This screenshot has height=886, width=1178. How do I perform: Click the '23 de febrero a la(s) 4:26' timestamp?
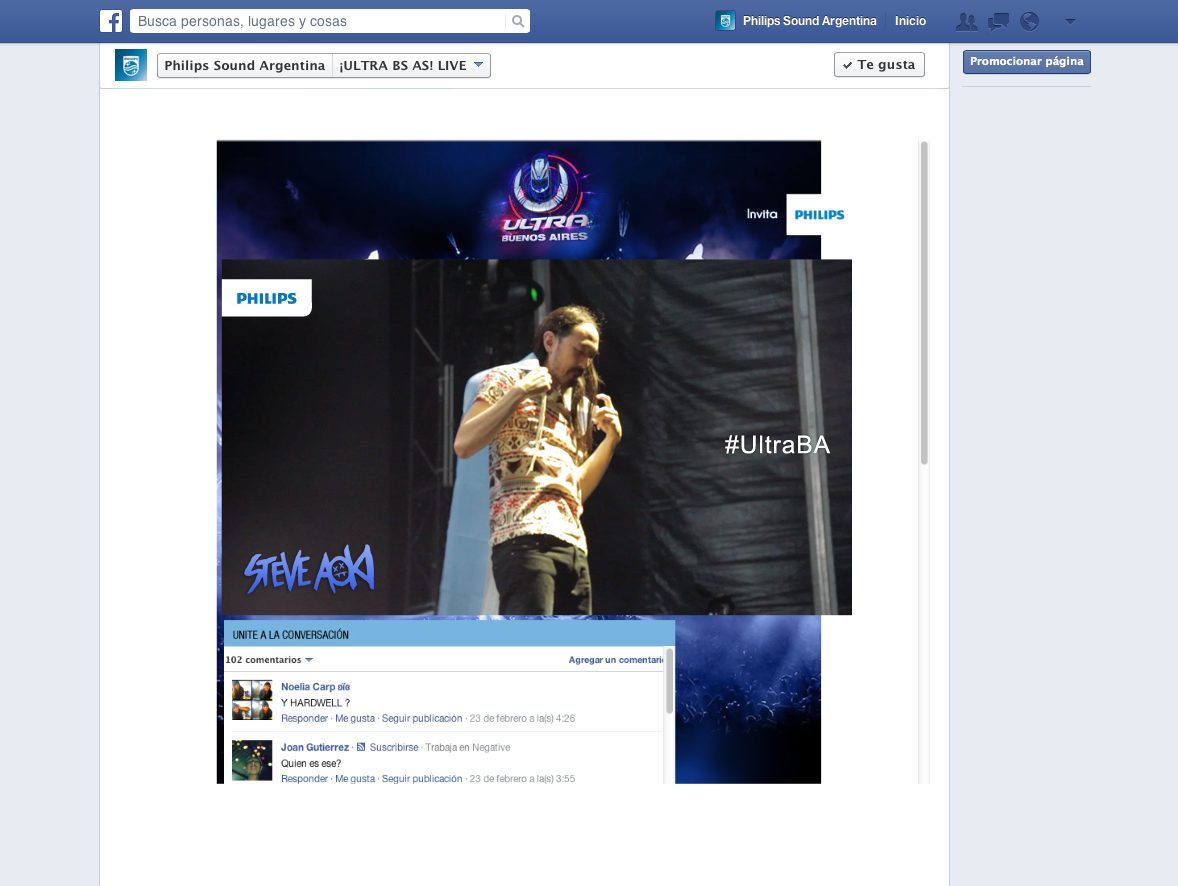click(522, 718)
